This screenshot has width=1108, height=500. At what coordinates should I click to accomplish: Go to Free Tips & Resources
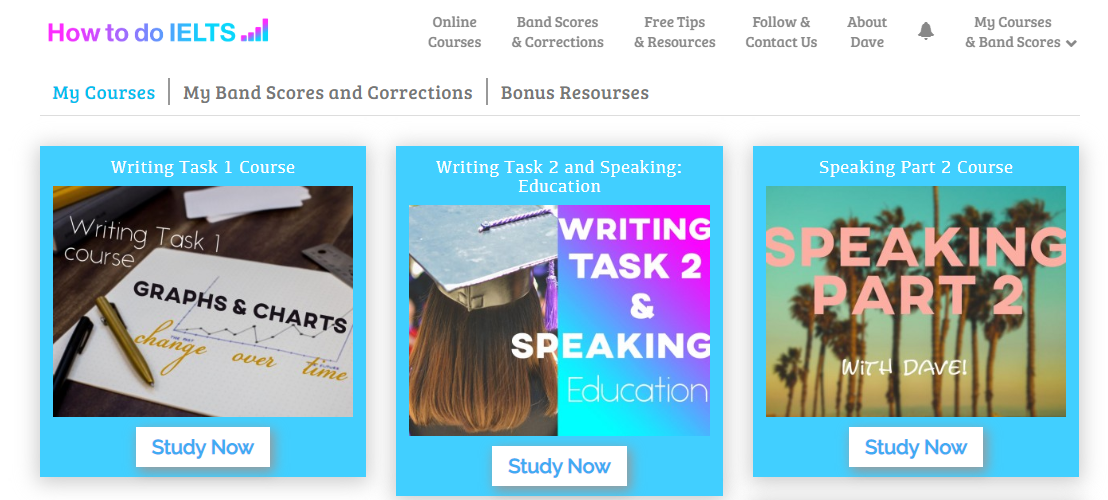675,32
